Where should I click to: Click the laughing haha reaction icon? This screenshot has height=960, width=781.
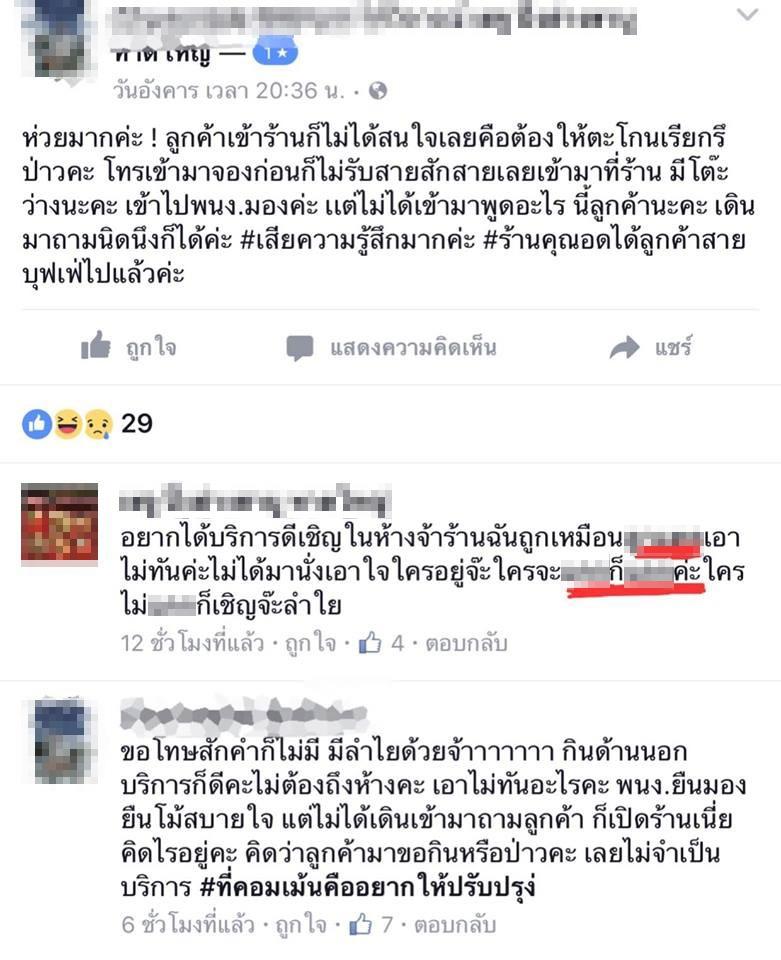[x=67, y=424]
